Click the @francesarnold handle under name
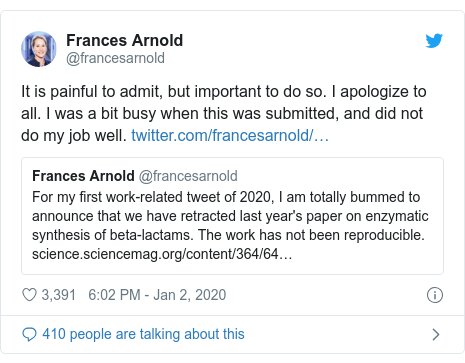 click(x=115, y=58)
